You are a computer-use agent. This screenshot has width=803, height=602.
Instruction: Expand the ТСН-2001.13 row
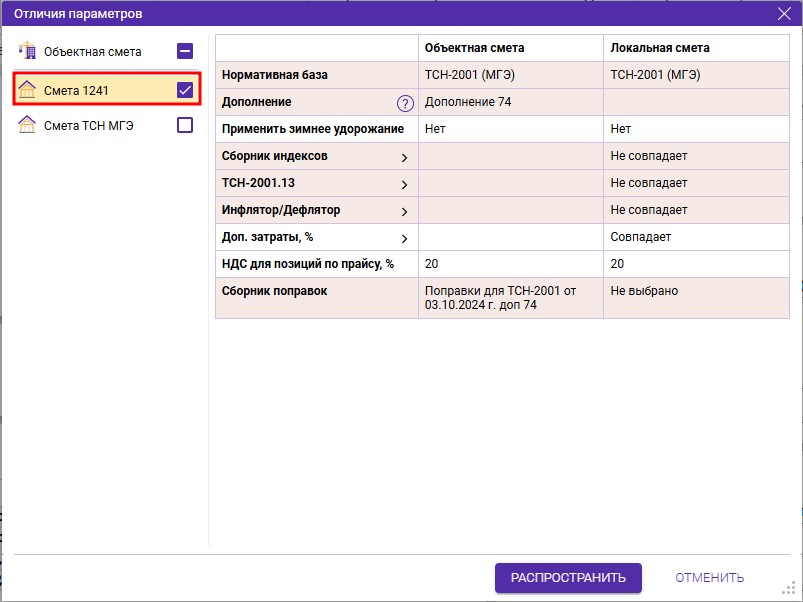(x=405, y=184)
